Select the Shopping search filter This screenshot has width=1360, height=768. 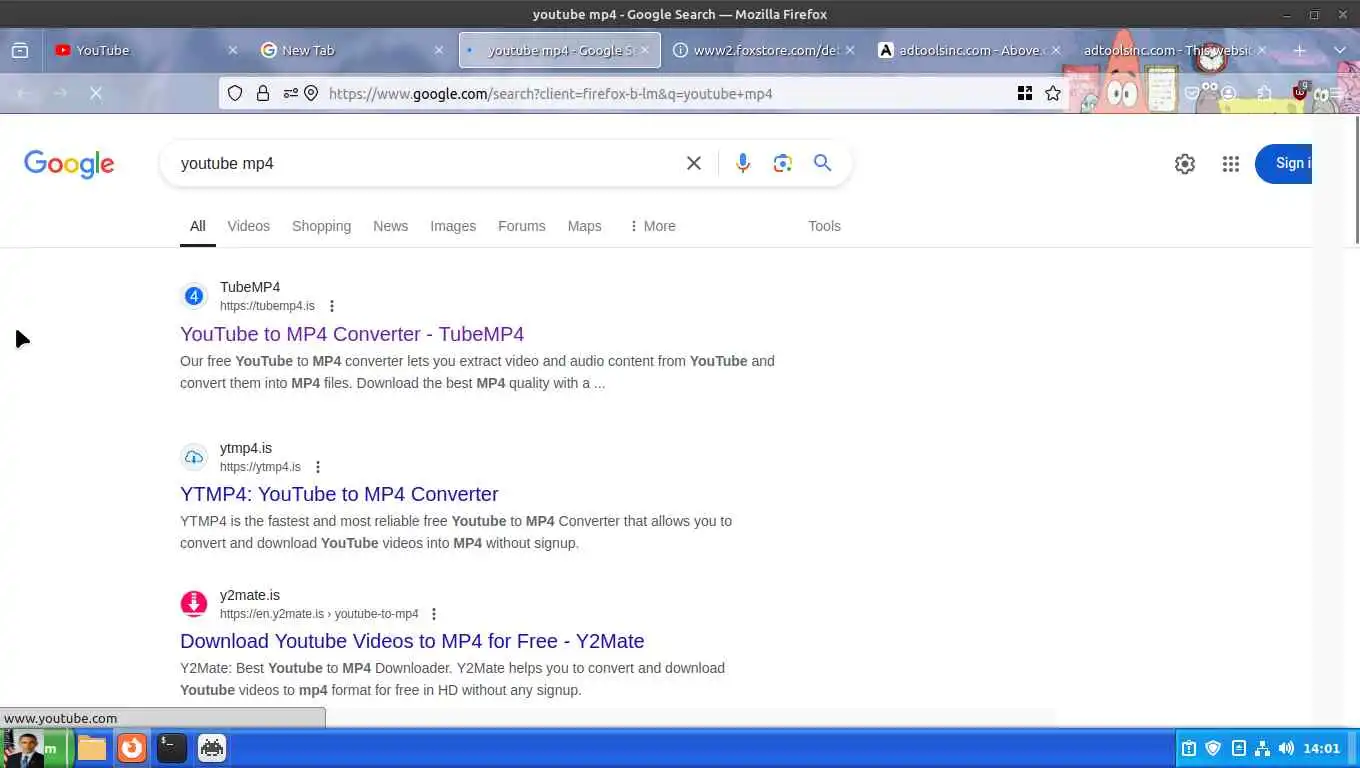tap(321, 226)
